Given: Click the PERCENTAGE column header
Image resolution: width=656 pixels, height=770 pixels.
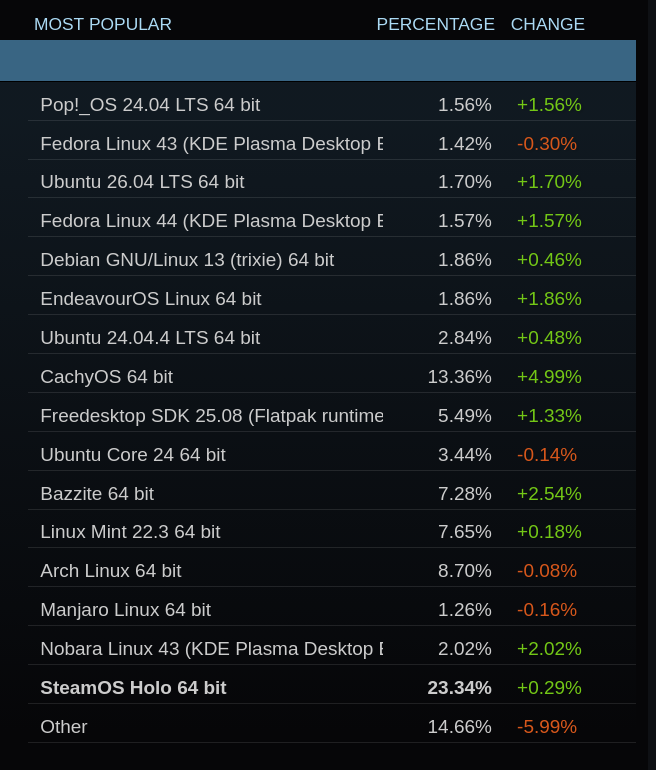Looking at the screenshot, I should 436,24.
